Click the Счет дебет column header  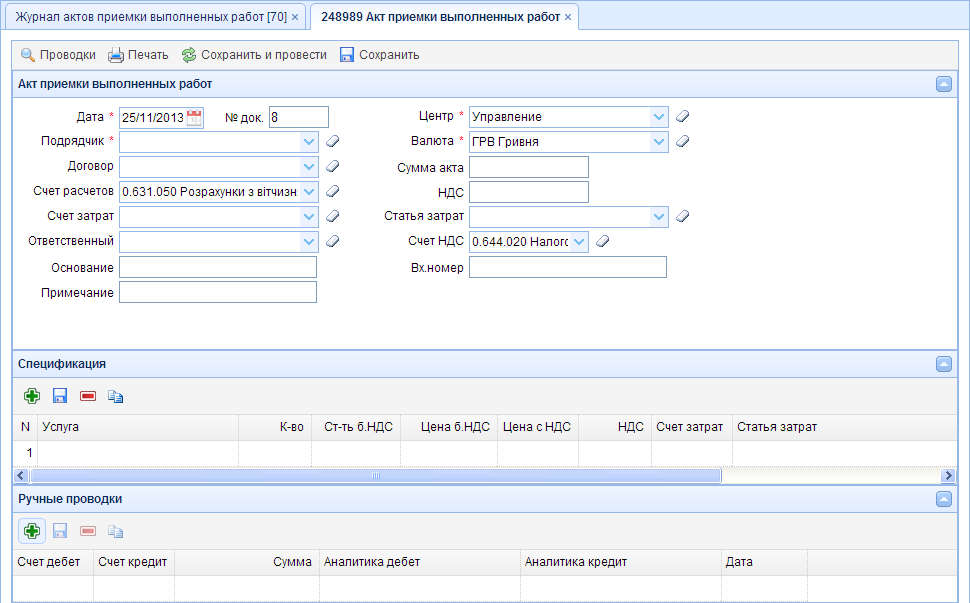[x=53, y=562]
